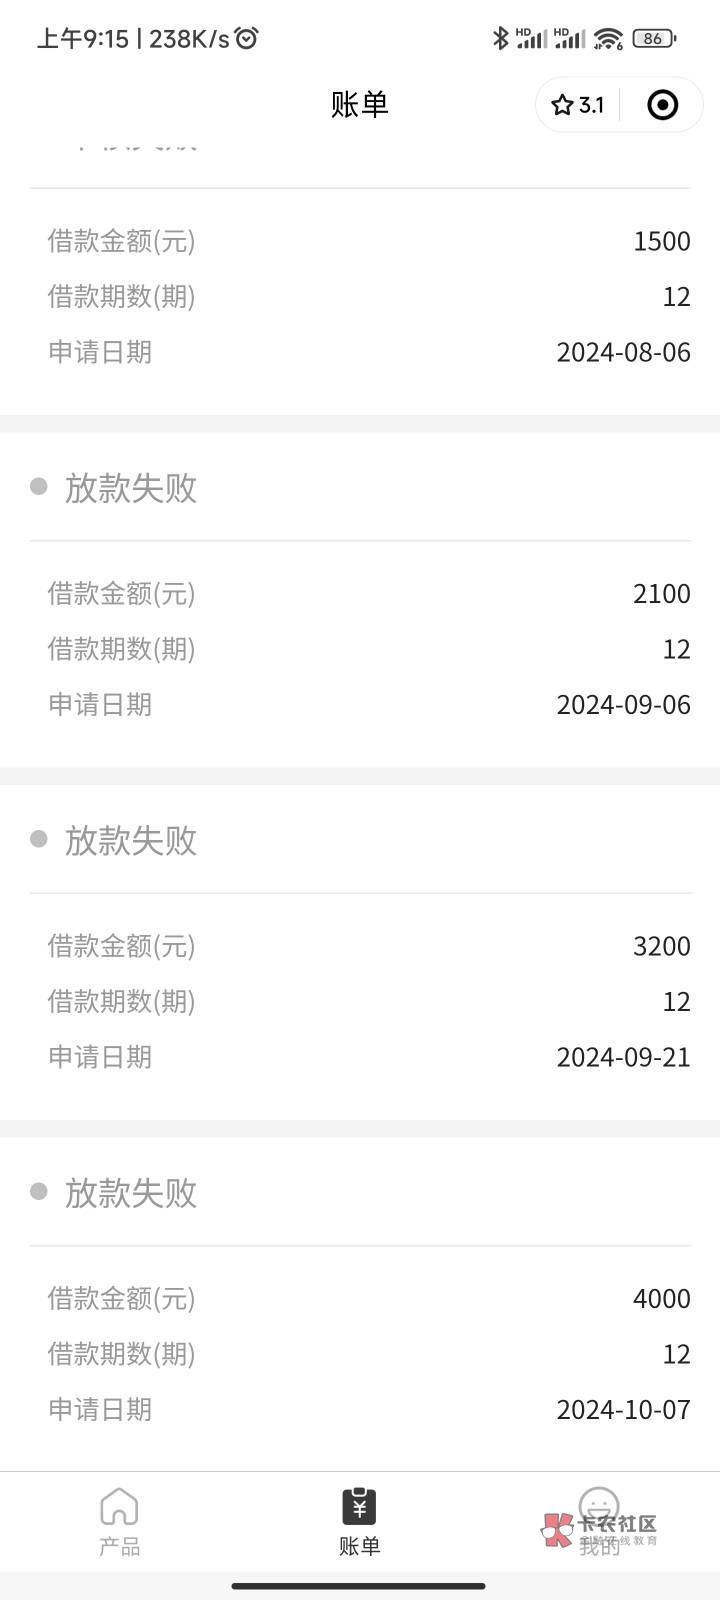
Task: Select the 账单 bill icon
Action: tap(359, 1506)
